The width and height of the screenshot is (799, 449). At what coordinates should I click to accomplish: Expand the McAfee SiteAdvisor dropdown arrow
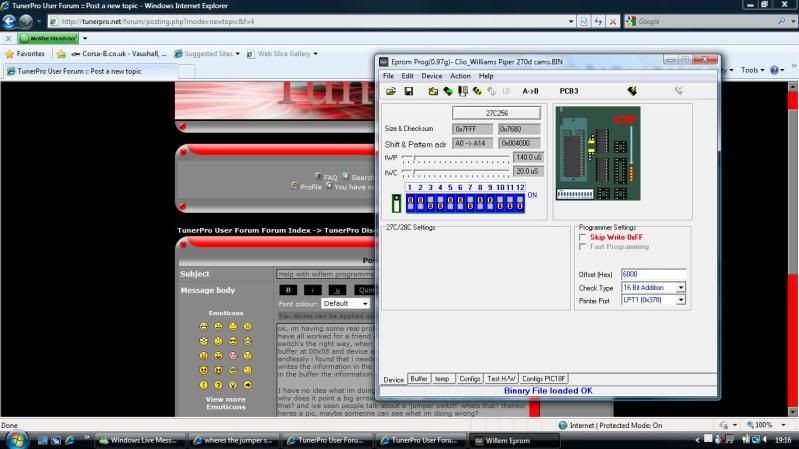click(85, 38)
